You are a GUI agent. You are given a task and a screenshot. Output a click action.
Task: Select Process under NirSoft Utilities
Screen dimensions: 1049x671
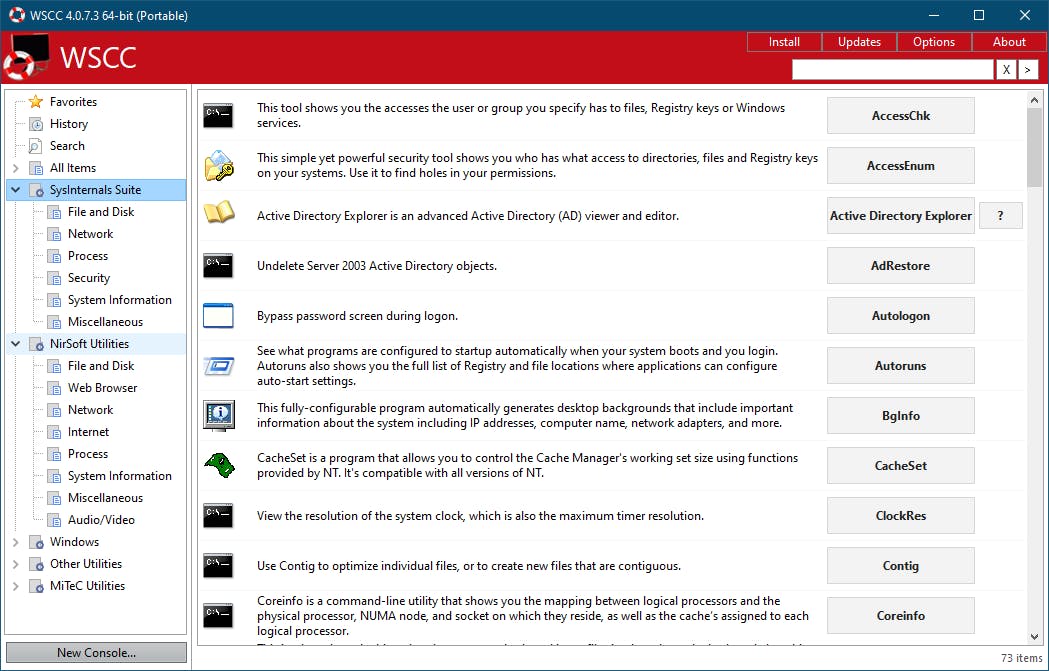88,454
